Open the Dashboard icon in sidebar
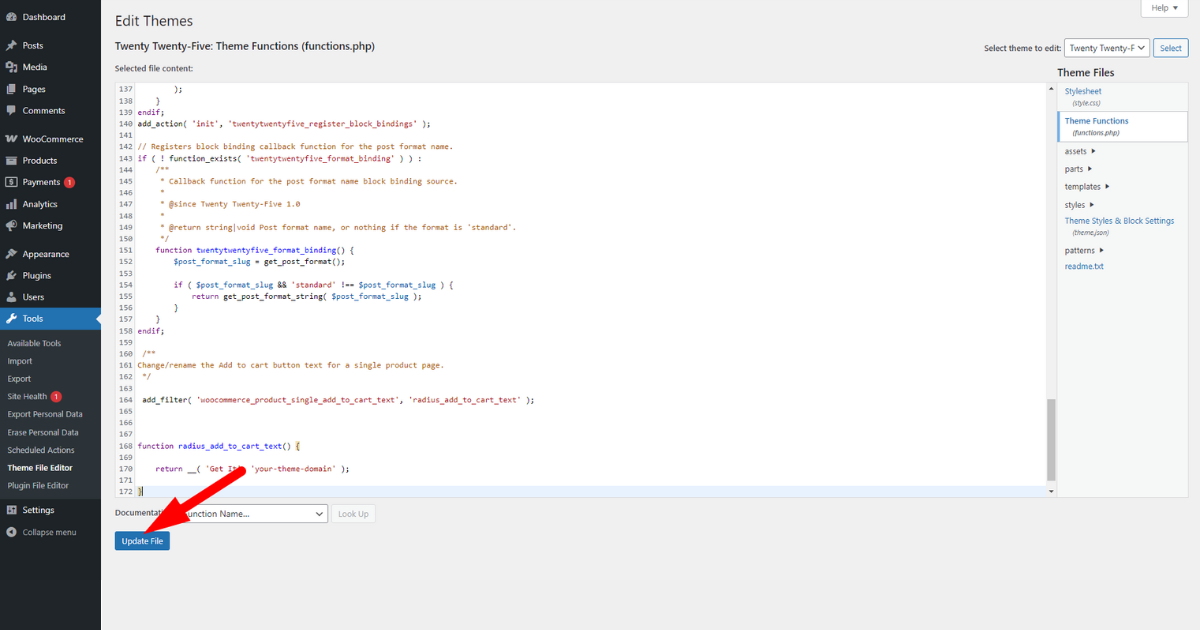 (x=11, y=17)
